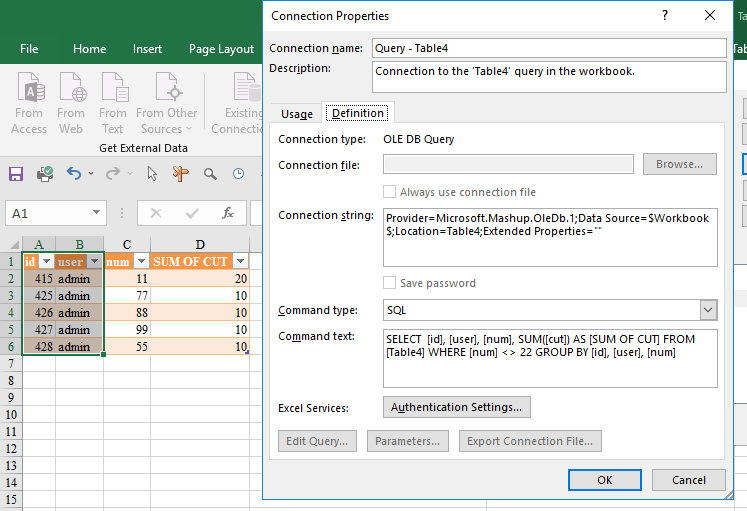Viewport: 747px width, 511px height.
Task: Click the help question mark in dialog title
Action: tap(665, 16)
